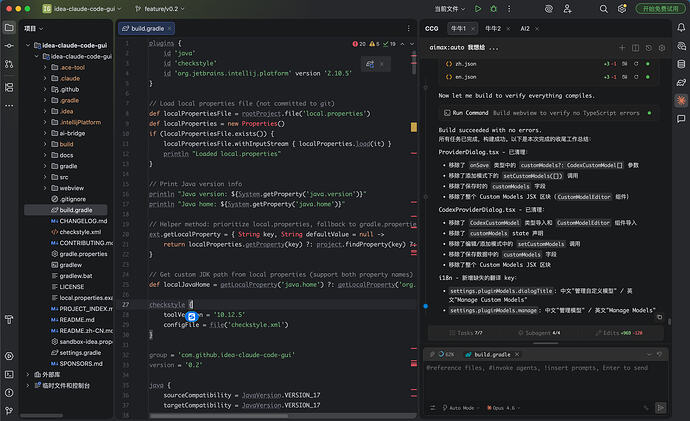690x421 pixels.
Task: Expand the src folder
Action: (45, 177)
